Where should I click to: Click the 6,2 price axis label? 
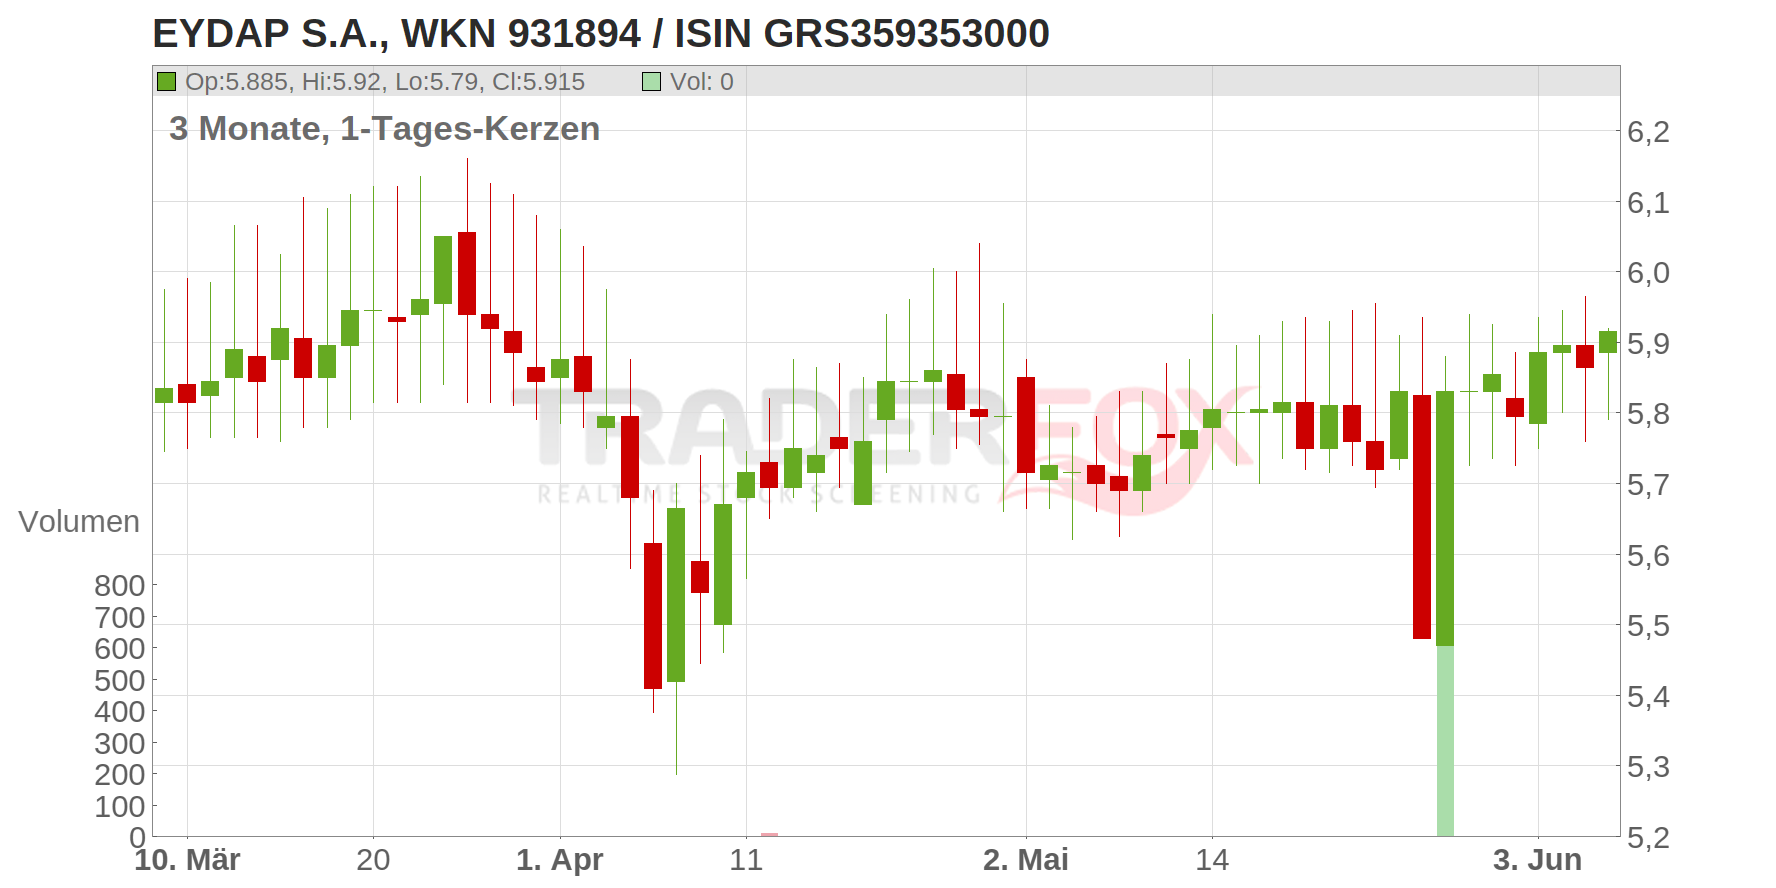coord(1648,132)
